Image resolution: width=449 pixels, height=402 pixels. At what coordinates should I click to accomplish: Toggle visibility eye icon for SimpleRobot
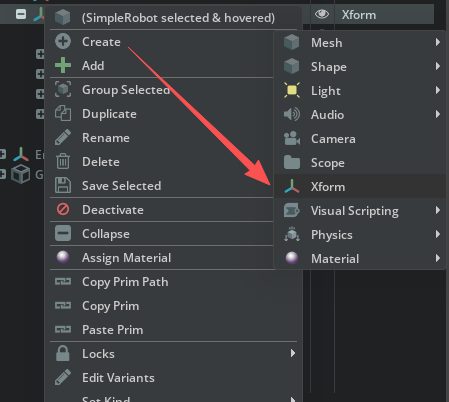[322, 14]
